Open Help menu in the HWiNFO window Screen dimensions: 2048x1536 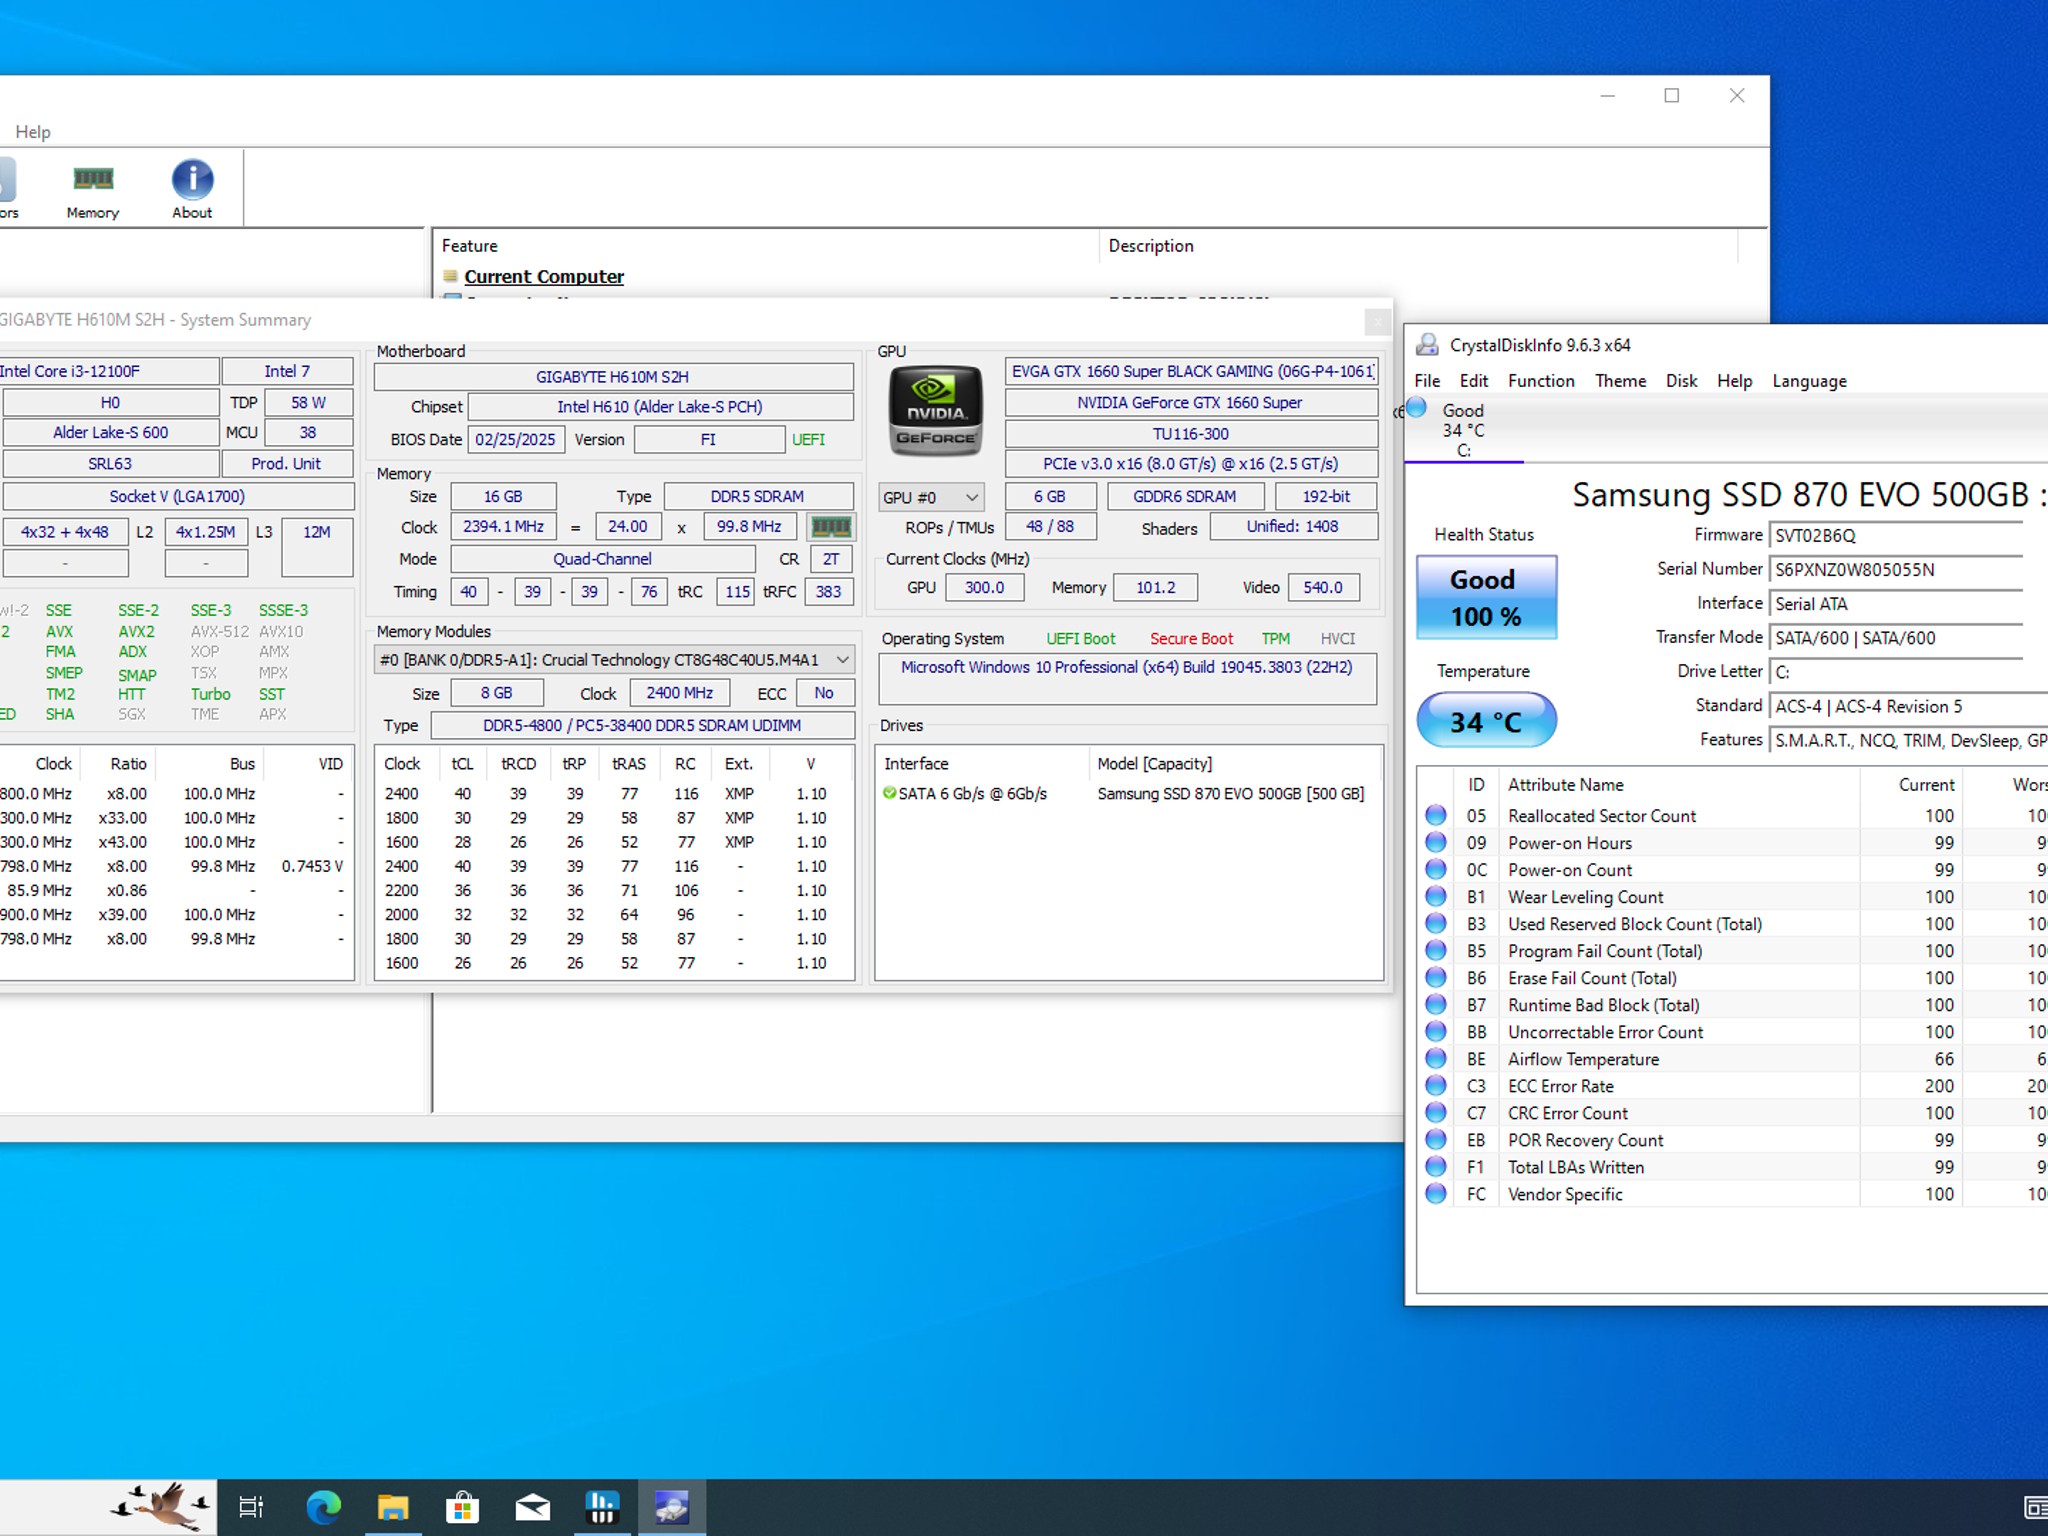point(32,132)
